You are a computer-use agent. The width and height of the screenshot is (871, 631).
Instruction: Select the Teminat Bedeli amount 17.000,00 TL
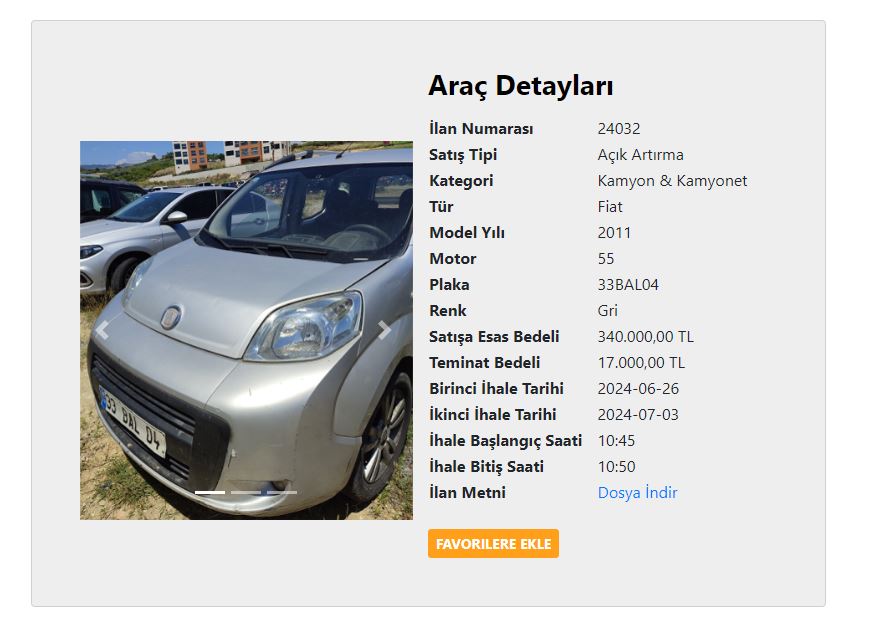641,363
